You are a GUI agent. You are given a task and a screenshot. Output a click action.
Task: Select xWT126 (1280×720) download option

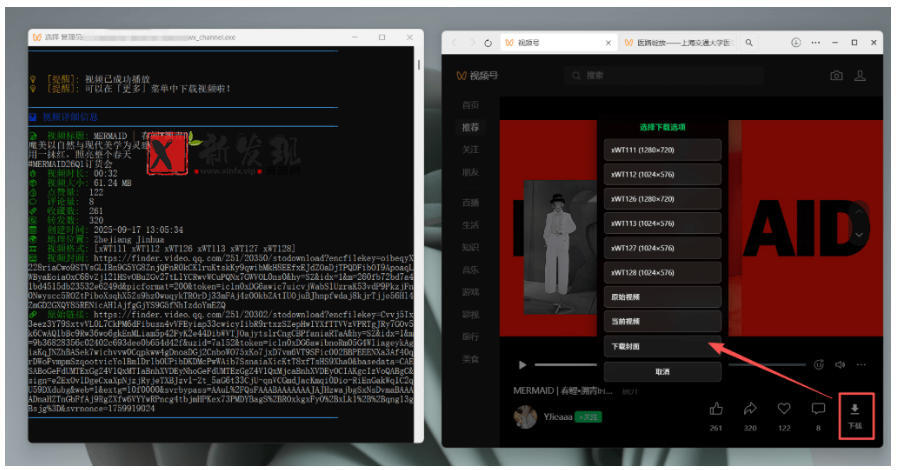coord(662,199)
